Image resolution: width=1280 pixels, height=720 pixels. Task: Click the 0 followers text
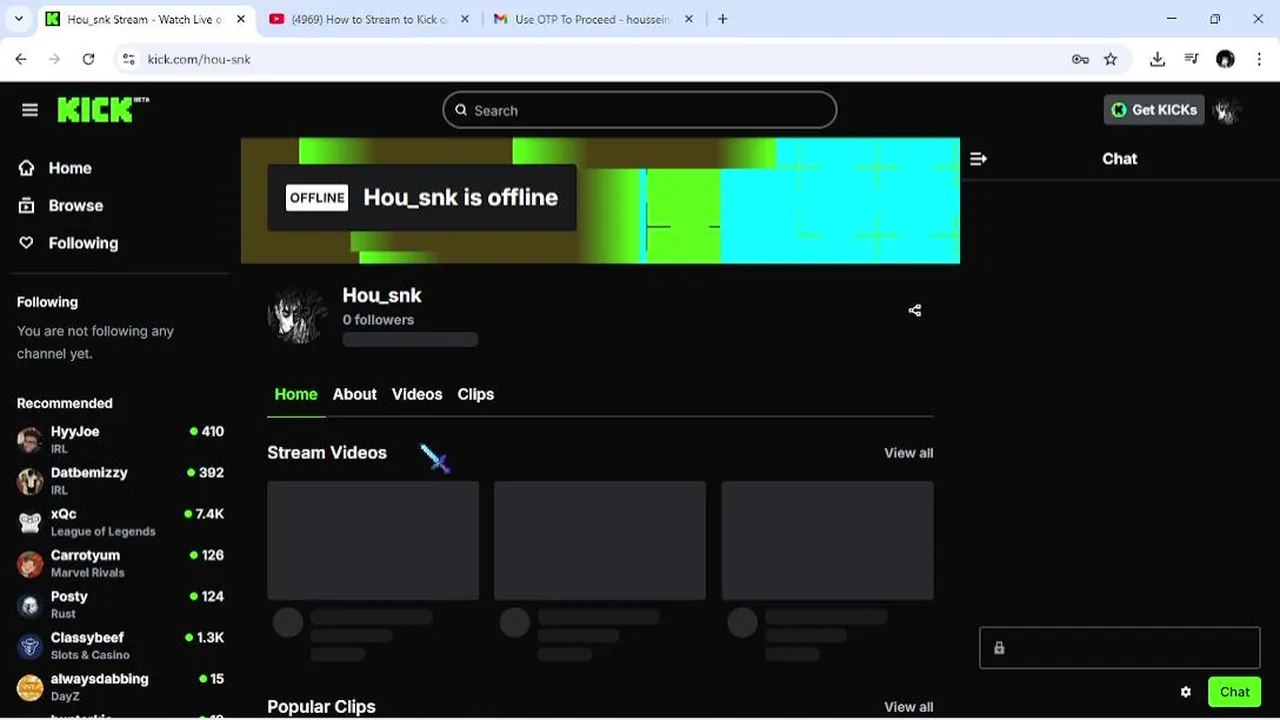(378, 320)
